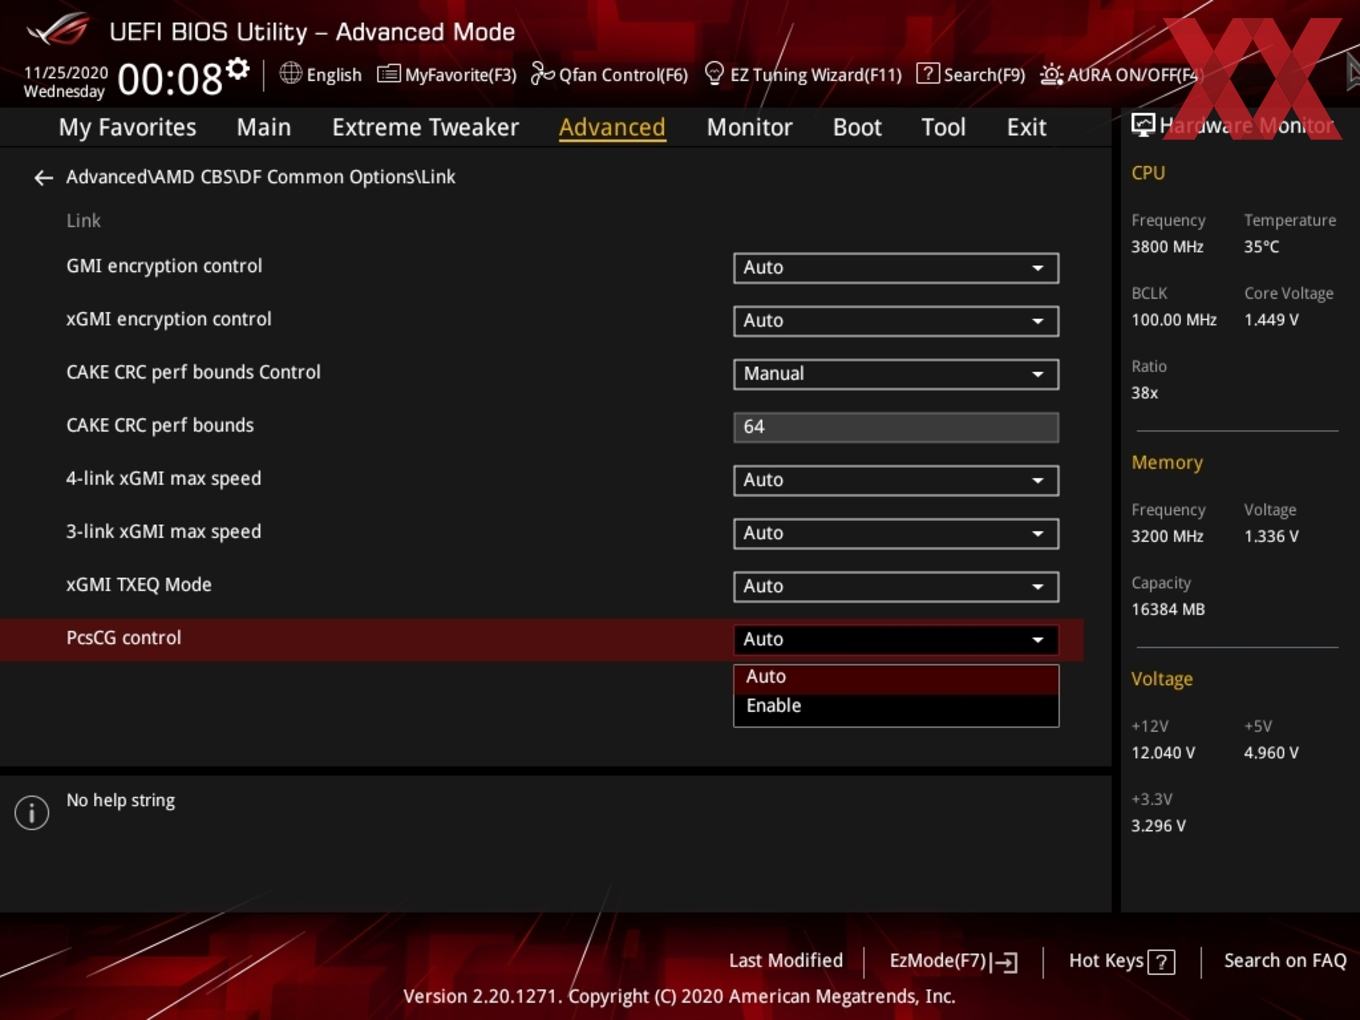This screenshot has width=1360, height=1020.
Task: Open GMI encryption control dropdown
Action: 896,268
